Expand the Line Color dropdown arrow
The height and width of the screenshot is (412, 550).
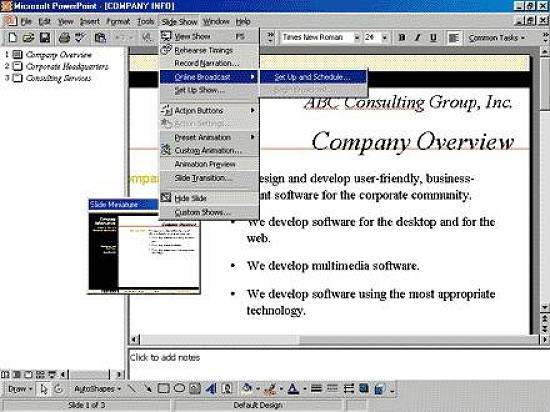281,389
